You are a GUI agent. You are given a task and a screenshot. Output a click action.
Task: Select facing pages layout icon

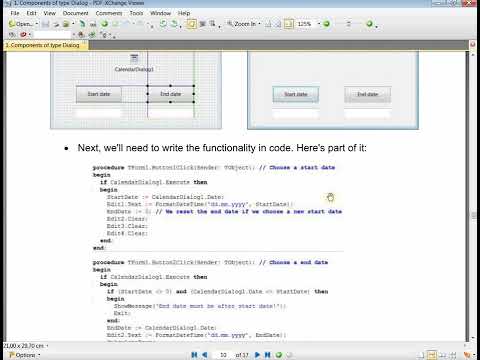tap(443, 355)
